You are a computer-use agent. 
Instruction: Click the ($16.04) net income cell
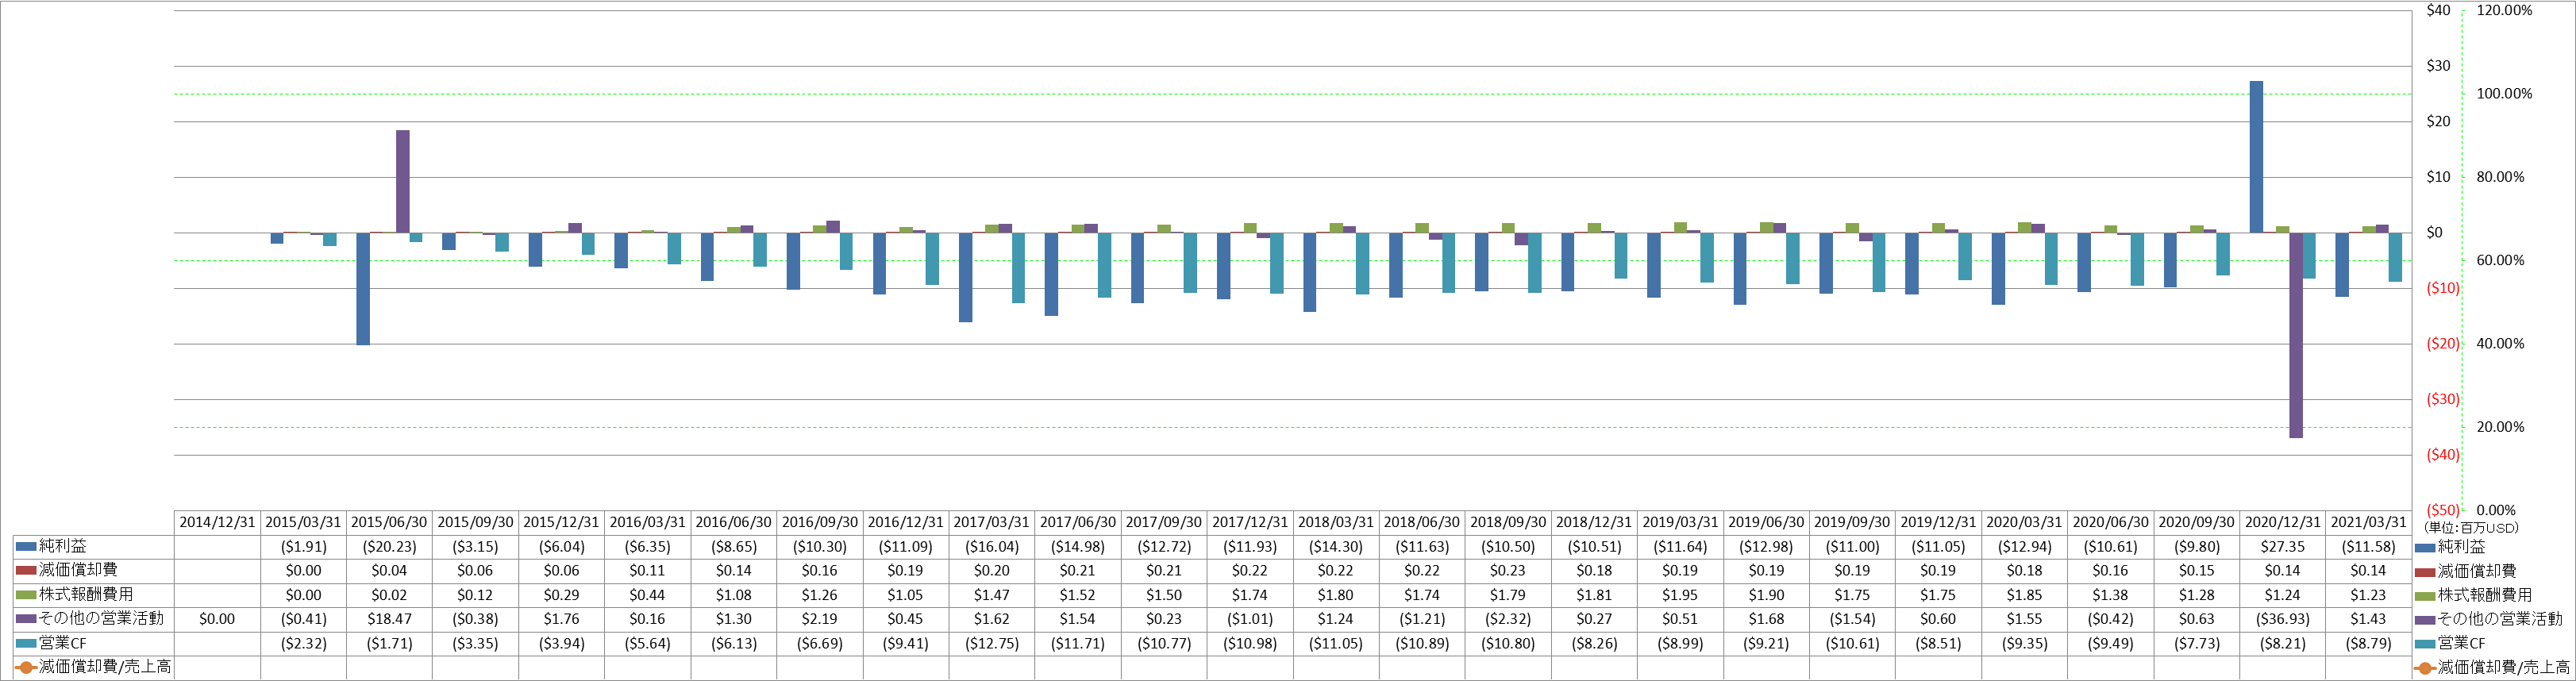[x=991, y=547]
